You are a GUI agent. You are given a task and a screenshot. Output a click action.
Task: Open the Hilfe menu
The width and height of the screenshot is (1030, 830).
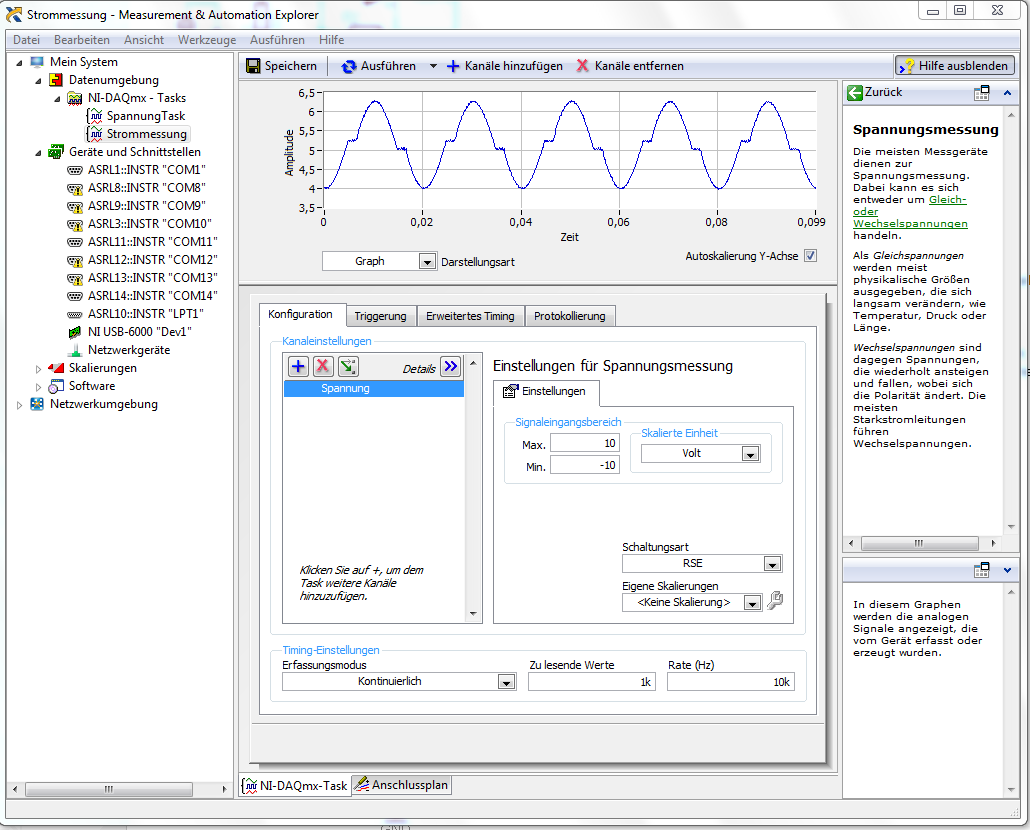pyautogui.click(x=332, y=40)
